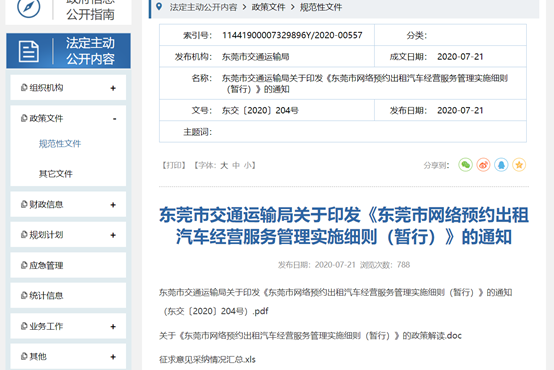Open 政府信息公开指南 sidebar header
554x370 pixels.
tap(69, 11)
